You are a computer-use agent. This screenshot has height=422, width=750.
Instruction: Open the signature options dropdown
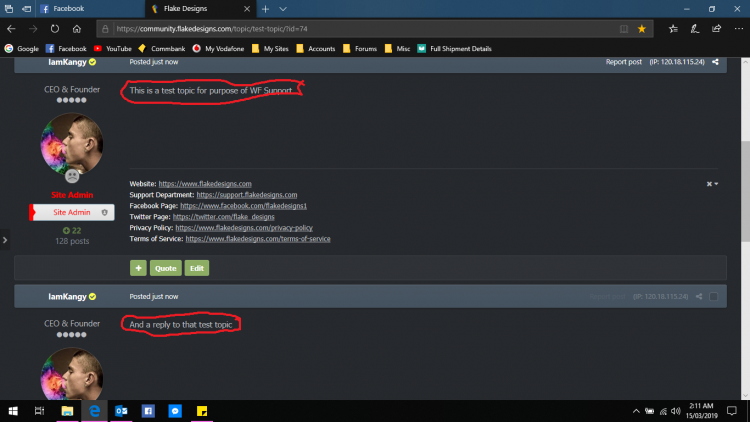pyautogui.click(x=711, y=184)
